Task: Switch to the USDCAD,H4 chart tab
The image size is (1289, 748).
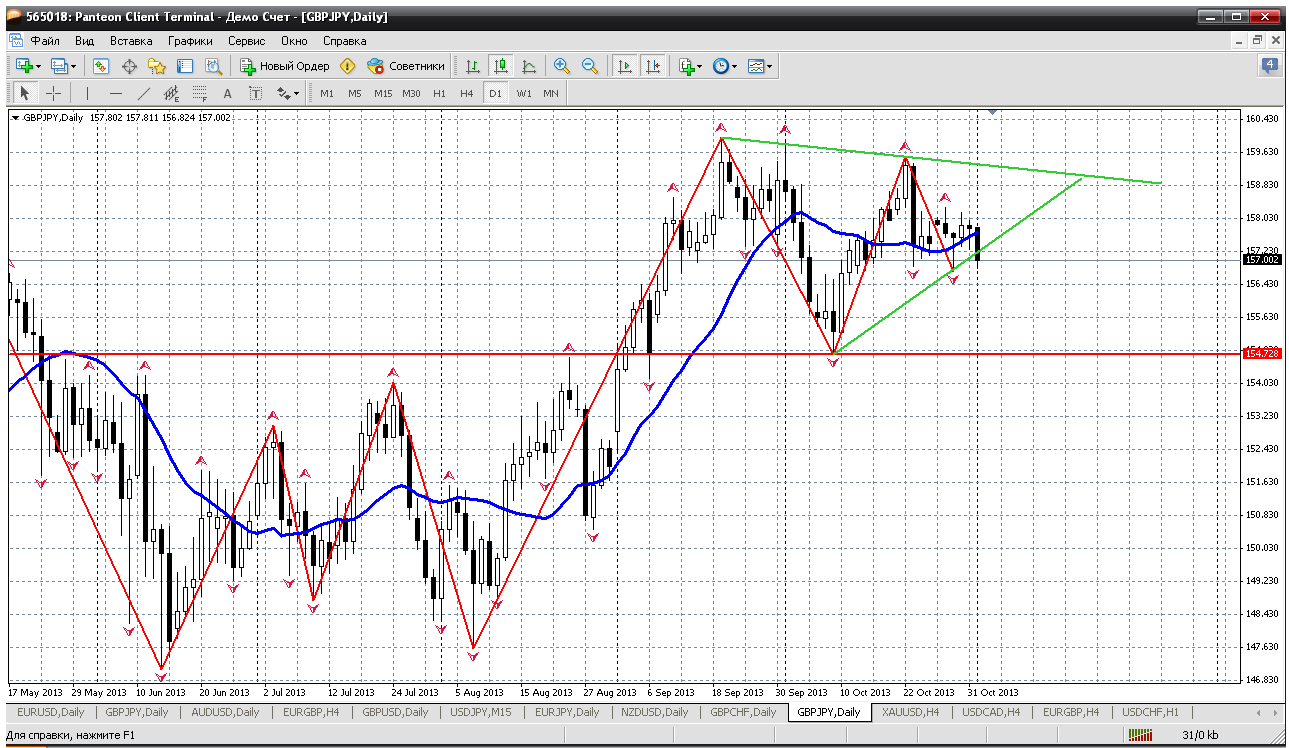Action: (991, 712)
